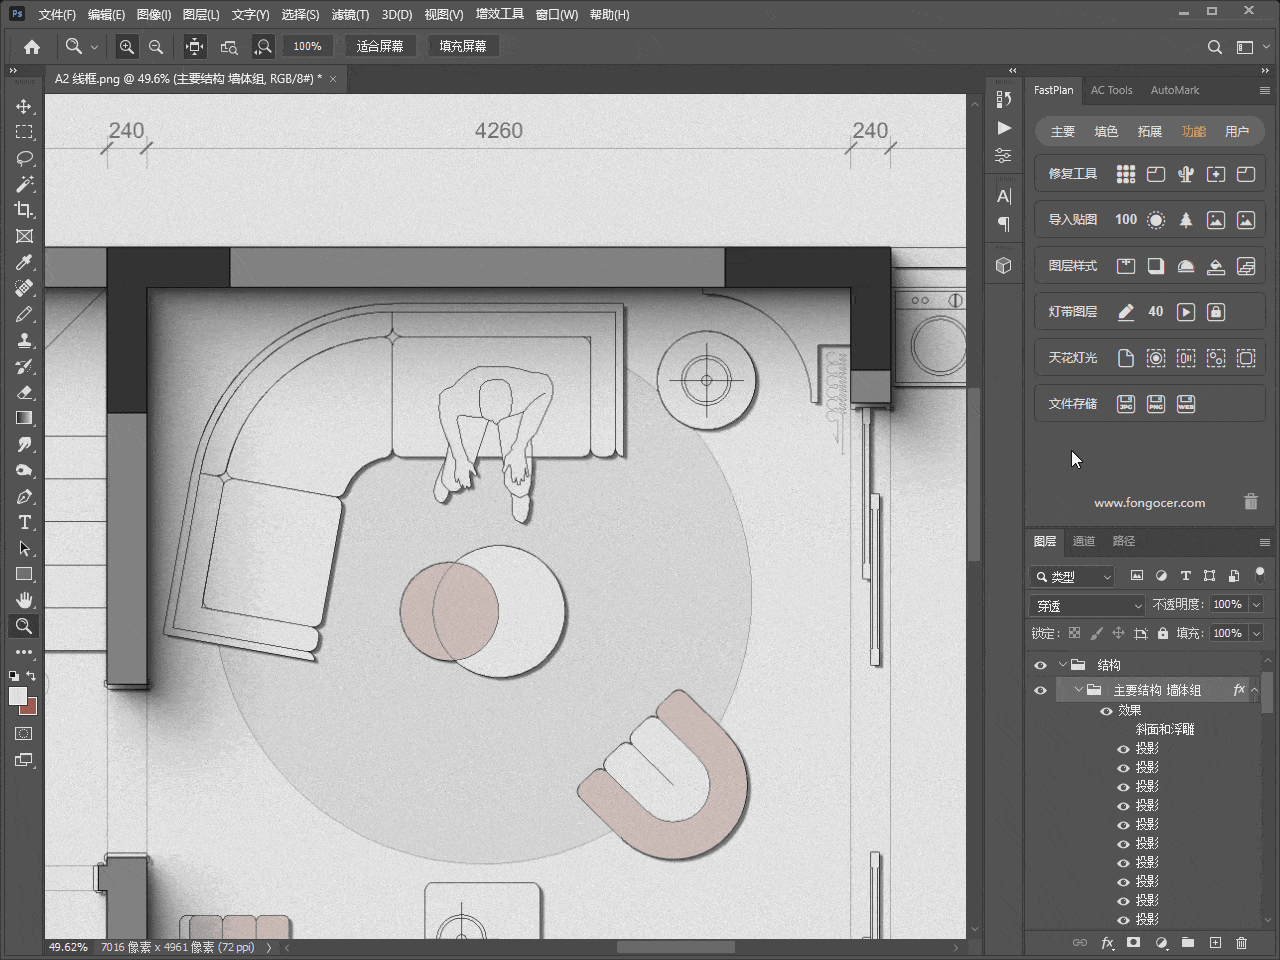This screenshot has width=1280, height=960.
Task: Open the 不透明度 opacity dropdown arrow
Action: 1256,604
